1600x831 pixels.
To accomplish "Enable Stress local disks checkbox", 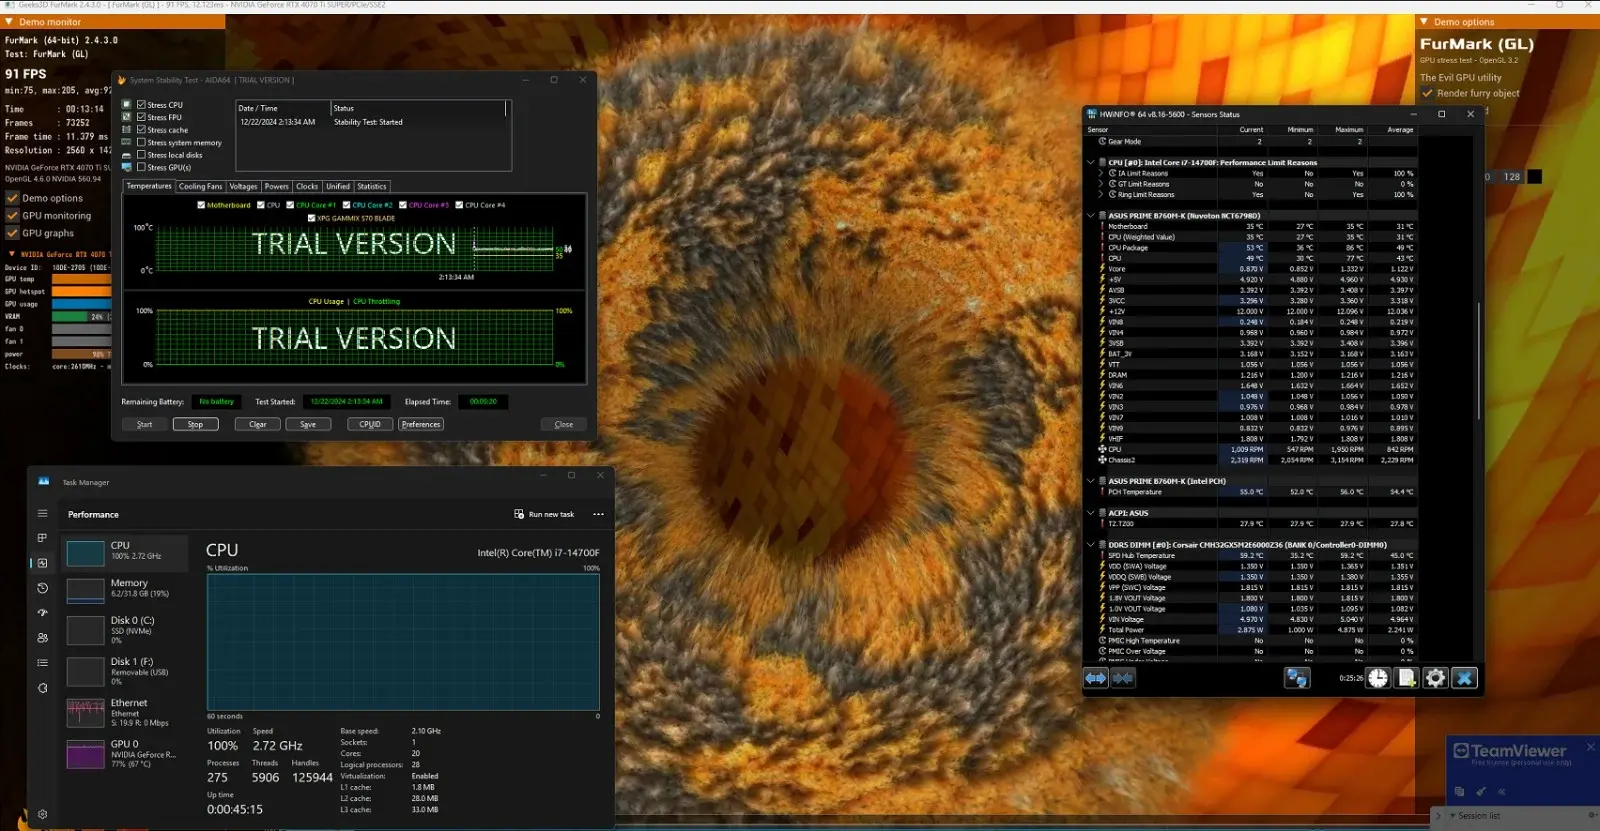I will pos(141,155).
